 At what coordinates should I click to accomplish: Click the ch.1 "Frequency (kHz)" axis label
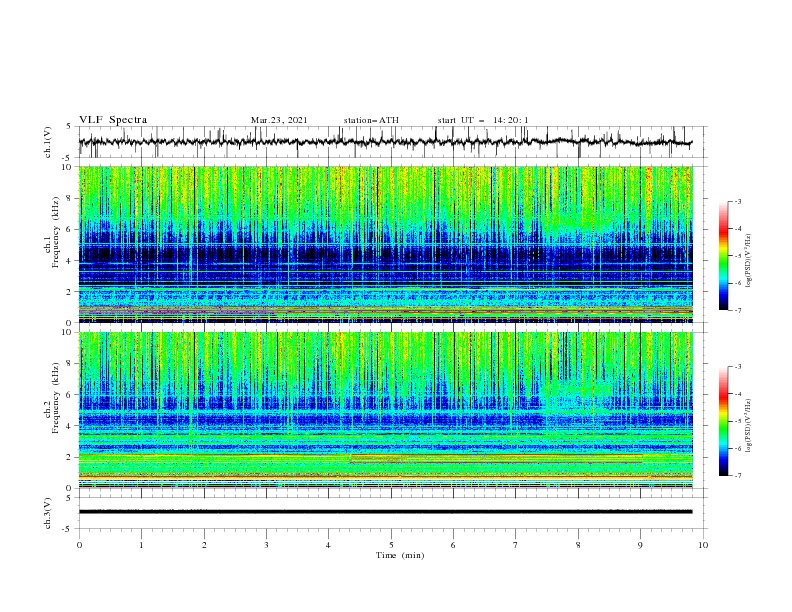pos(56,230)
